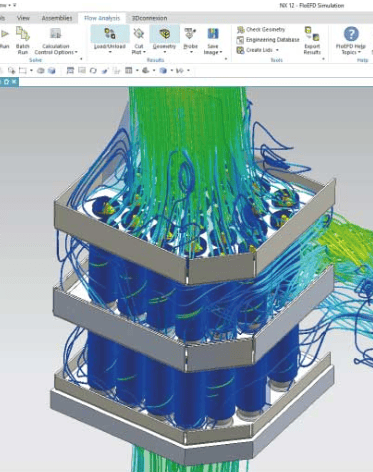Click the Load/Unload results icon

[110, 33]
